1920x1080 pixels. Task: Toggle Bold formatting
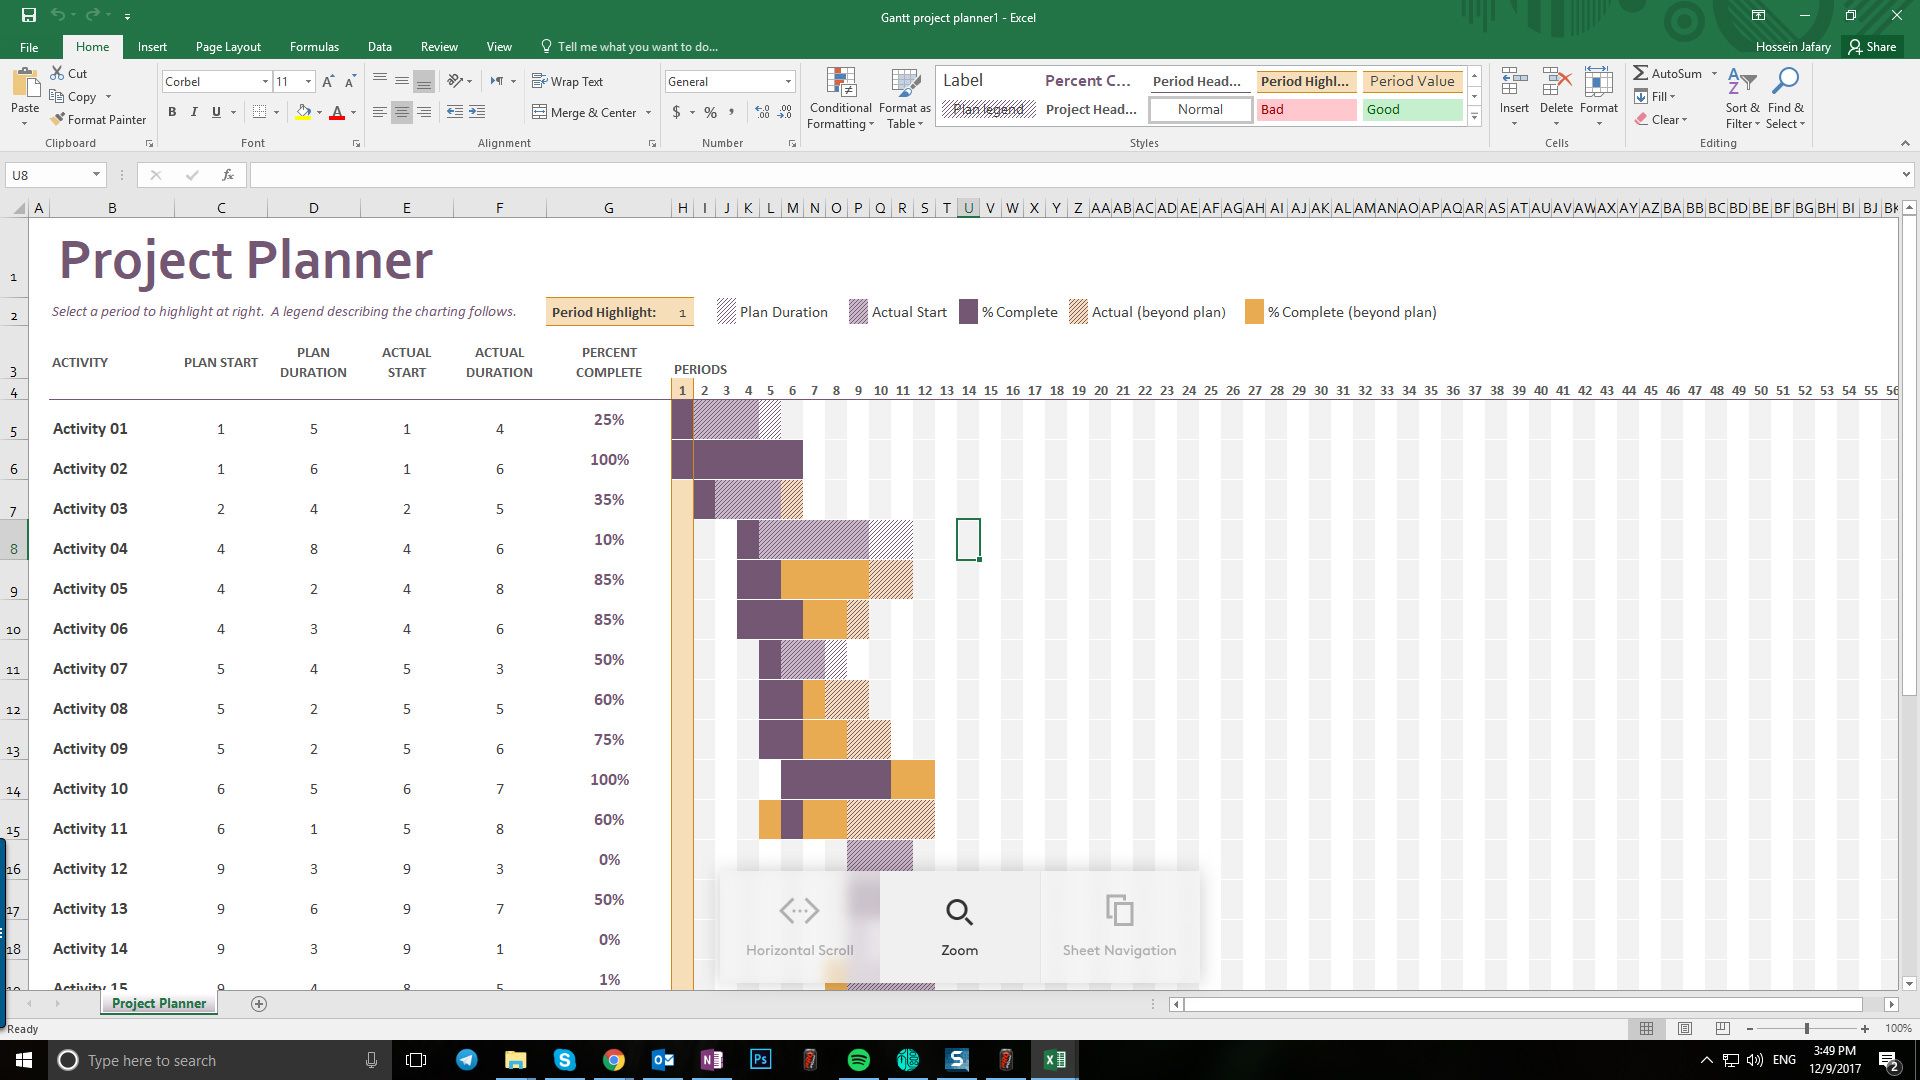(172, 112)
